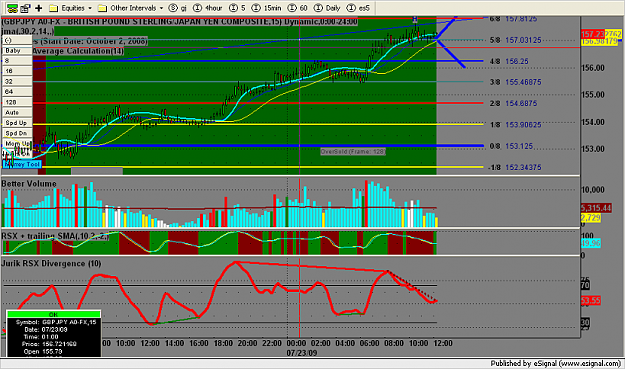Image resolution: width=625 pixels, height=369 pixels.
Task: Switch to the 4hour interval
Action: pos(208,8)
